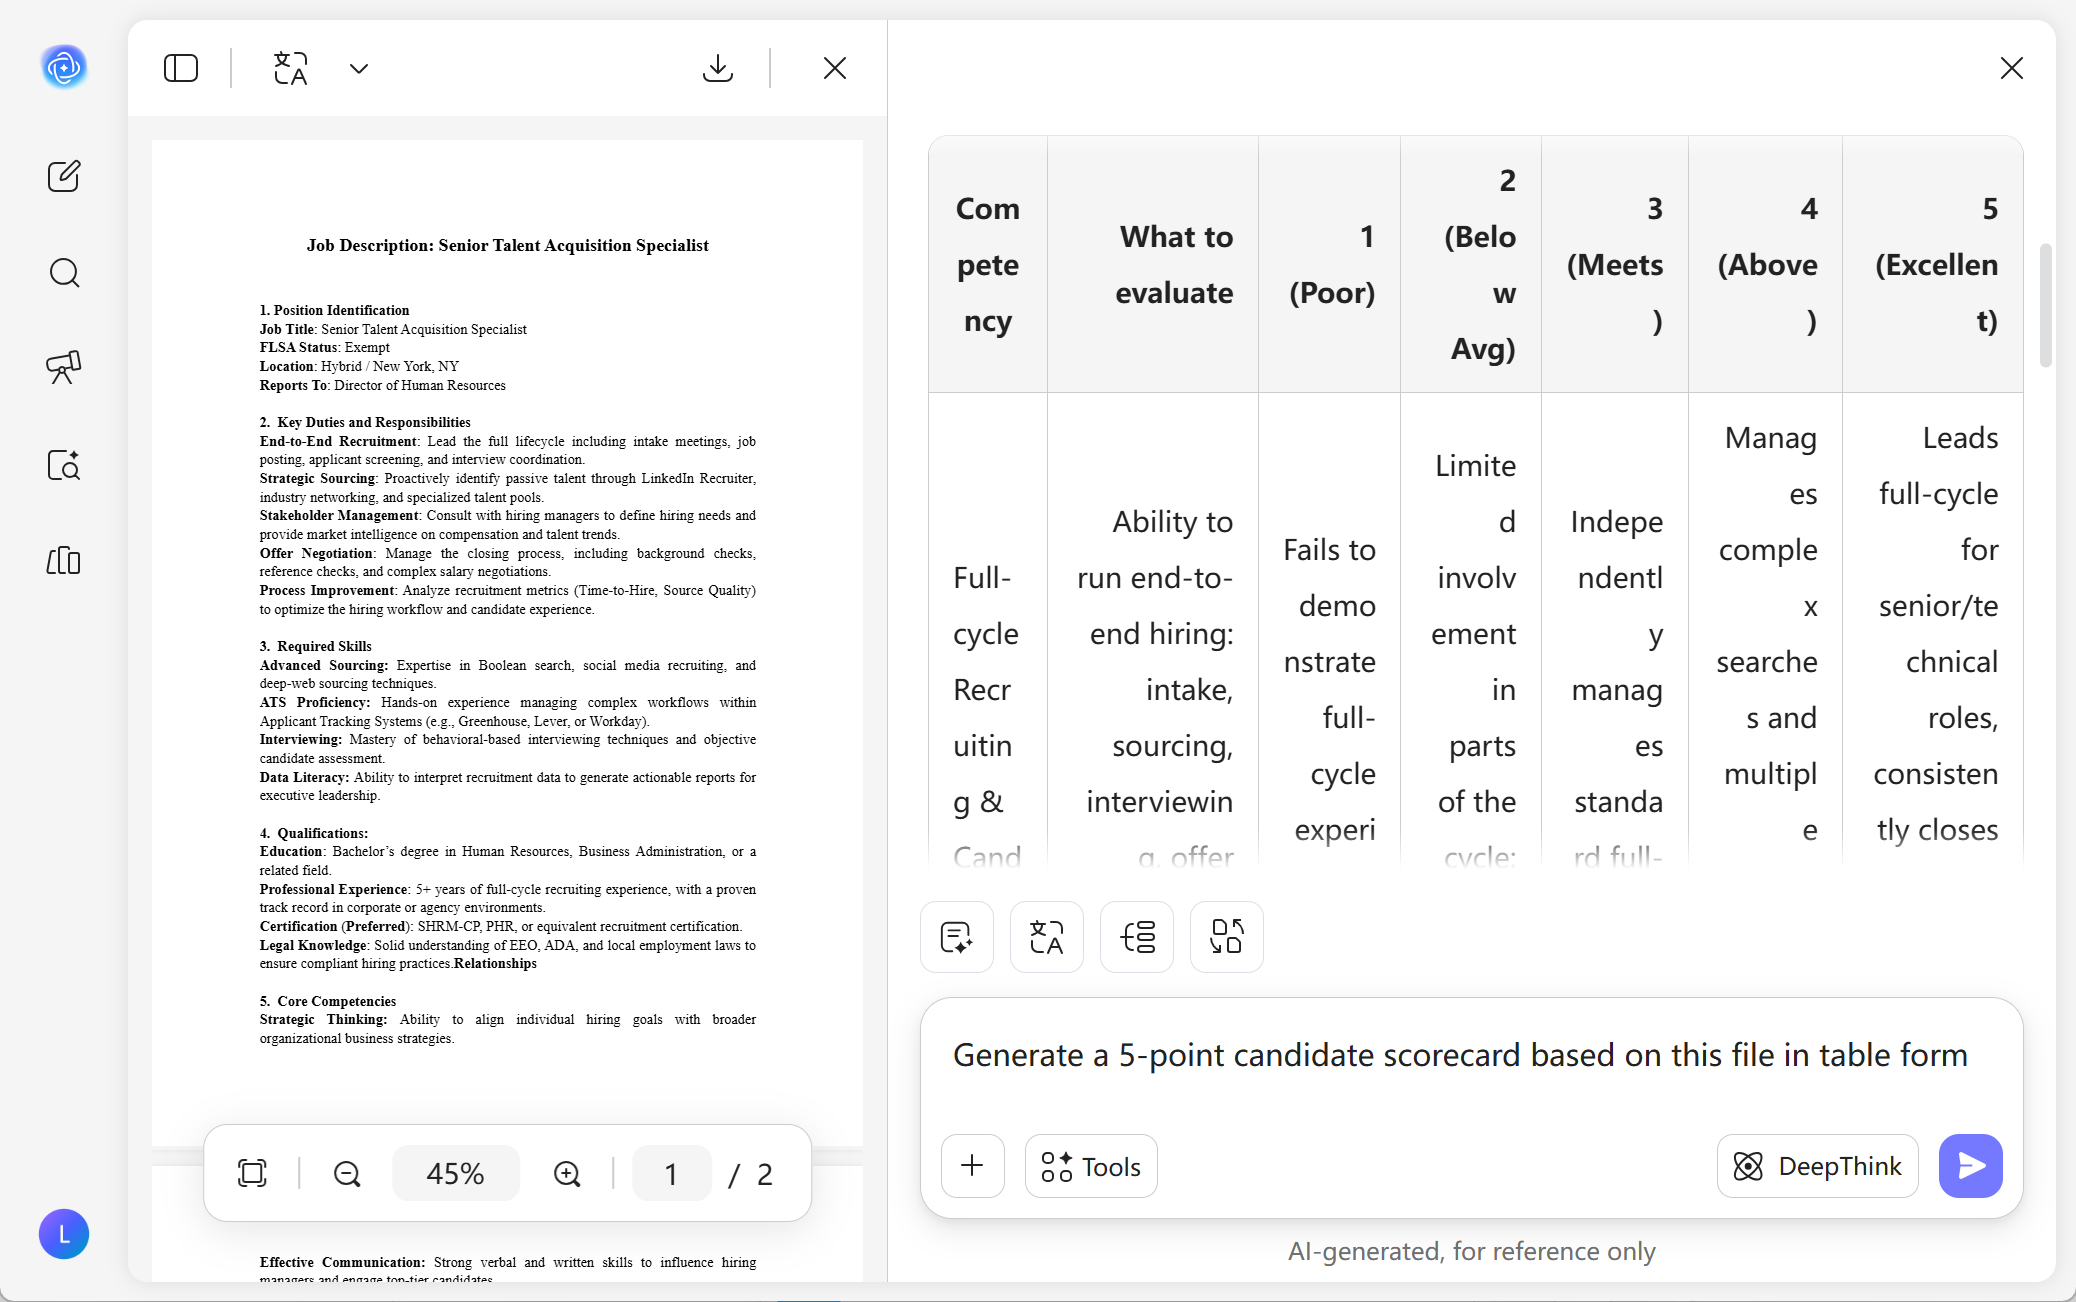2076x1302 pixels.
Task: Click the 45% zoom level field
Action: [x=456, y=1173]
